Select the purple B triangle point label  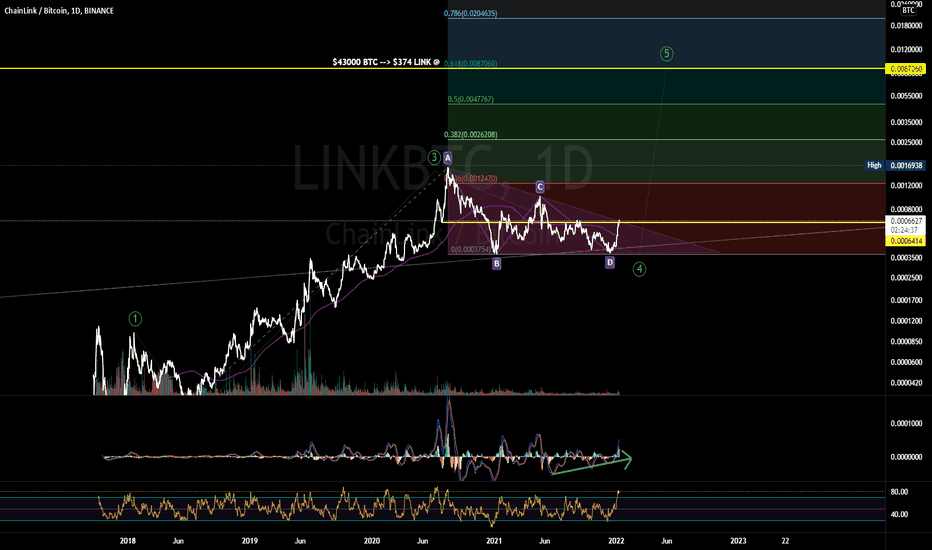coord(496,263)
